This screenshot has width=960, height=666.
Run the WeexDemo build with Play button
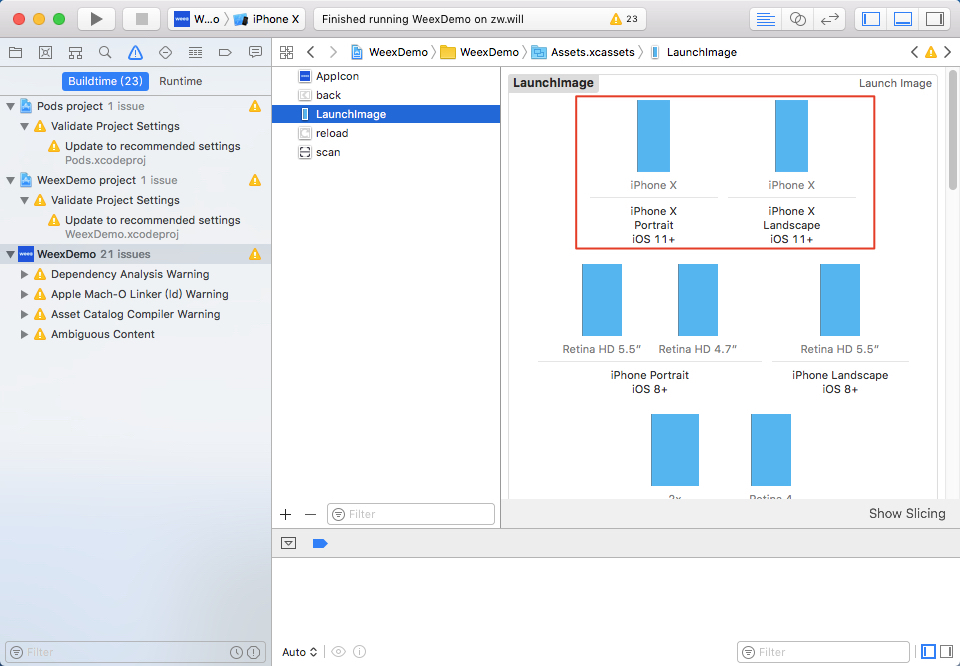[96, 19]
